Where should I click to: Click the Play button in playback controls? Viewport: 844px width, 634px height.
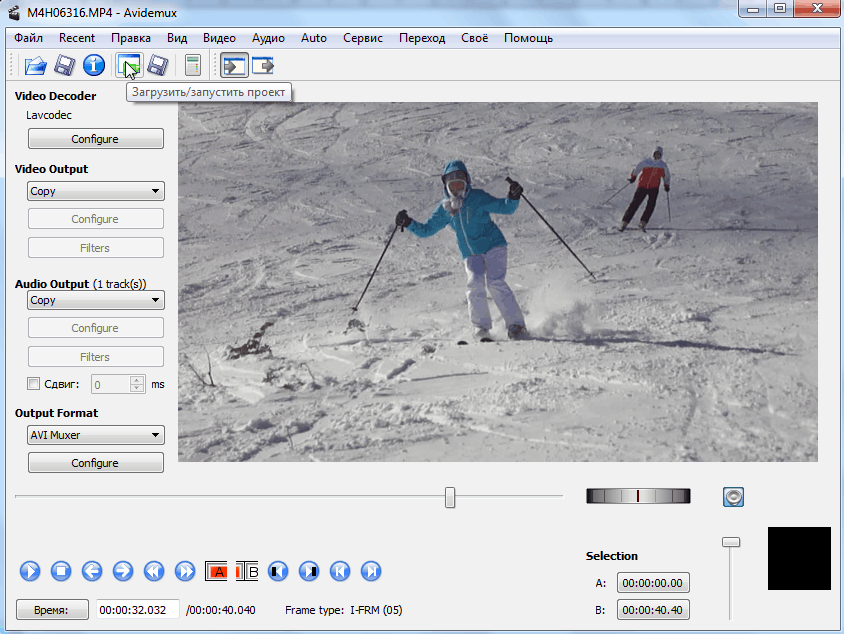pyautogui.click(x=30, y=571)
